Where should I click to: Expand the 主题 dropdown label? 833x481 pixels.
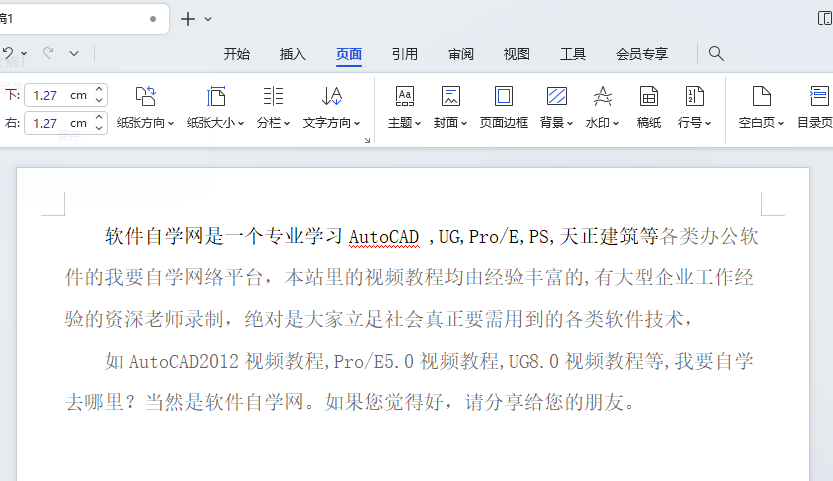pyautogui.click(x=404, y=123)
